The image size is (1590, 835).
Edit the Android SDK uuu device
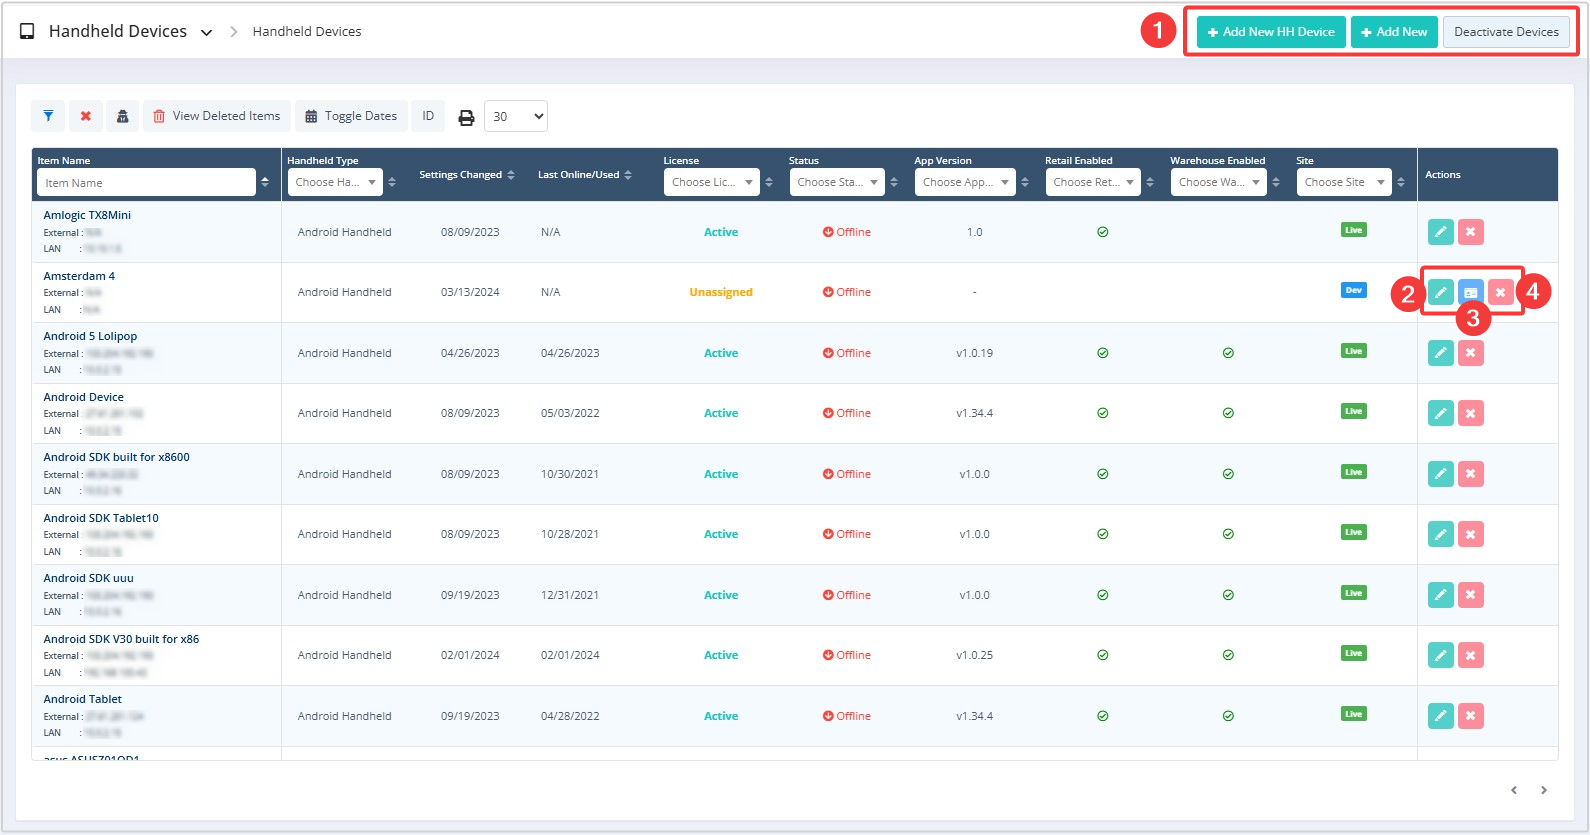pos(1440,595)
